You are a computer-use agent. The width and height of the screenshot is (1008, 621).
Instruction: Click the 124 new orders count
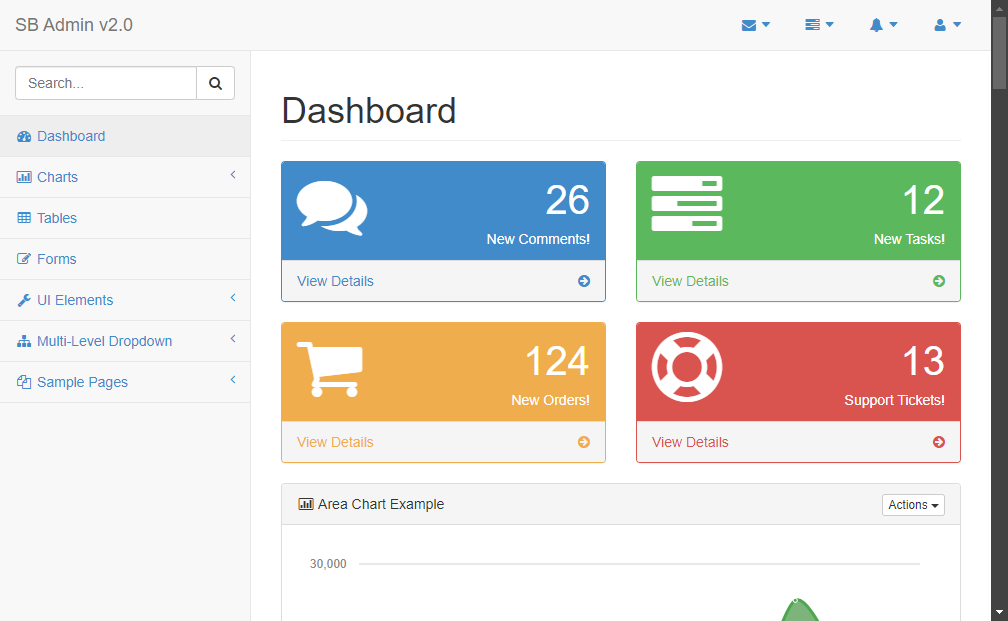(x=557, y=361)
